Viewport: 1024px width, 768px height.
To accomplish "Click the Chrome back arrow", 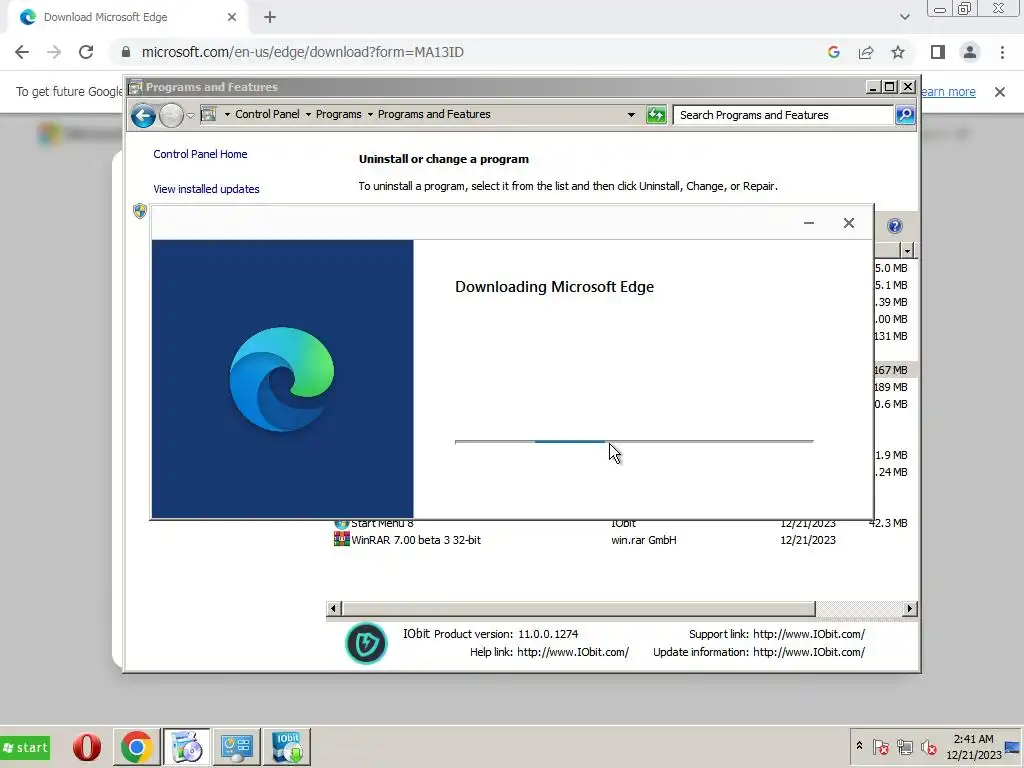I will 22,52.
